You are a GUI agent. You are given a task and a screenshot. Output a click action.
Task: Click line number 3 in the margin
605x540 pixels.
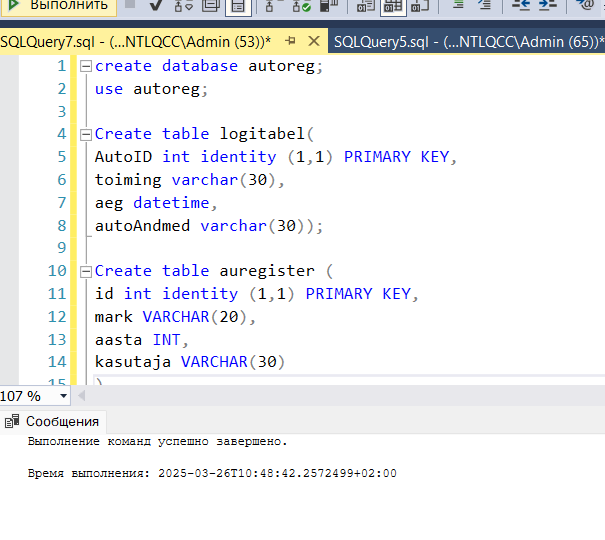click(62, 112)
